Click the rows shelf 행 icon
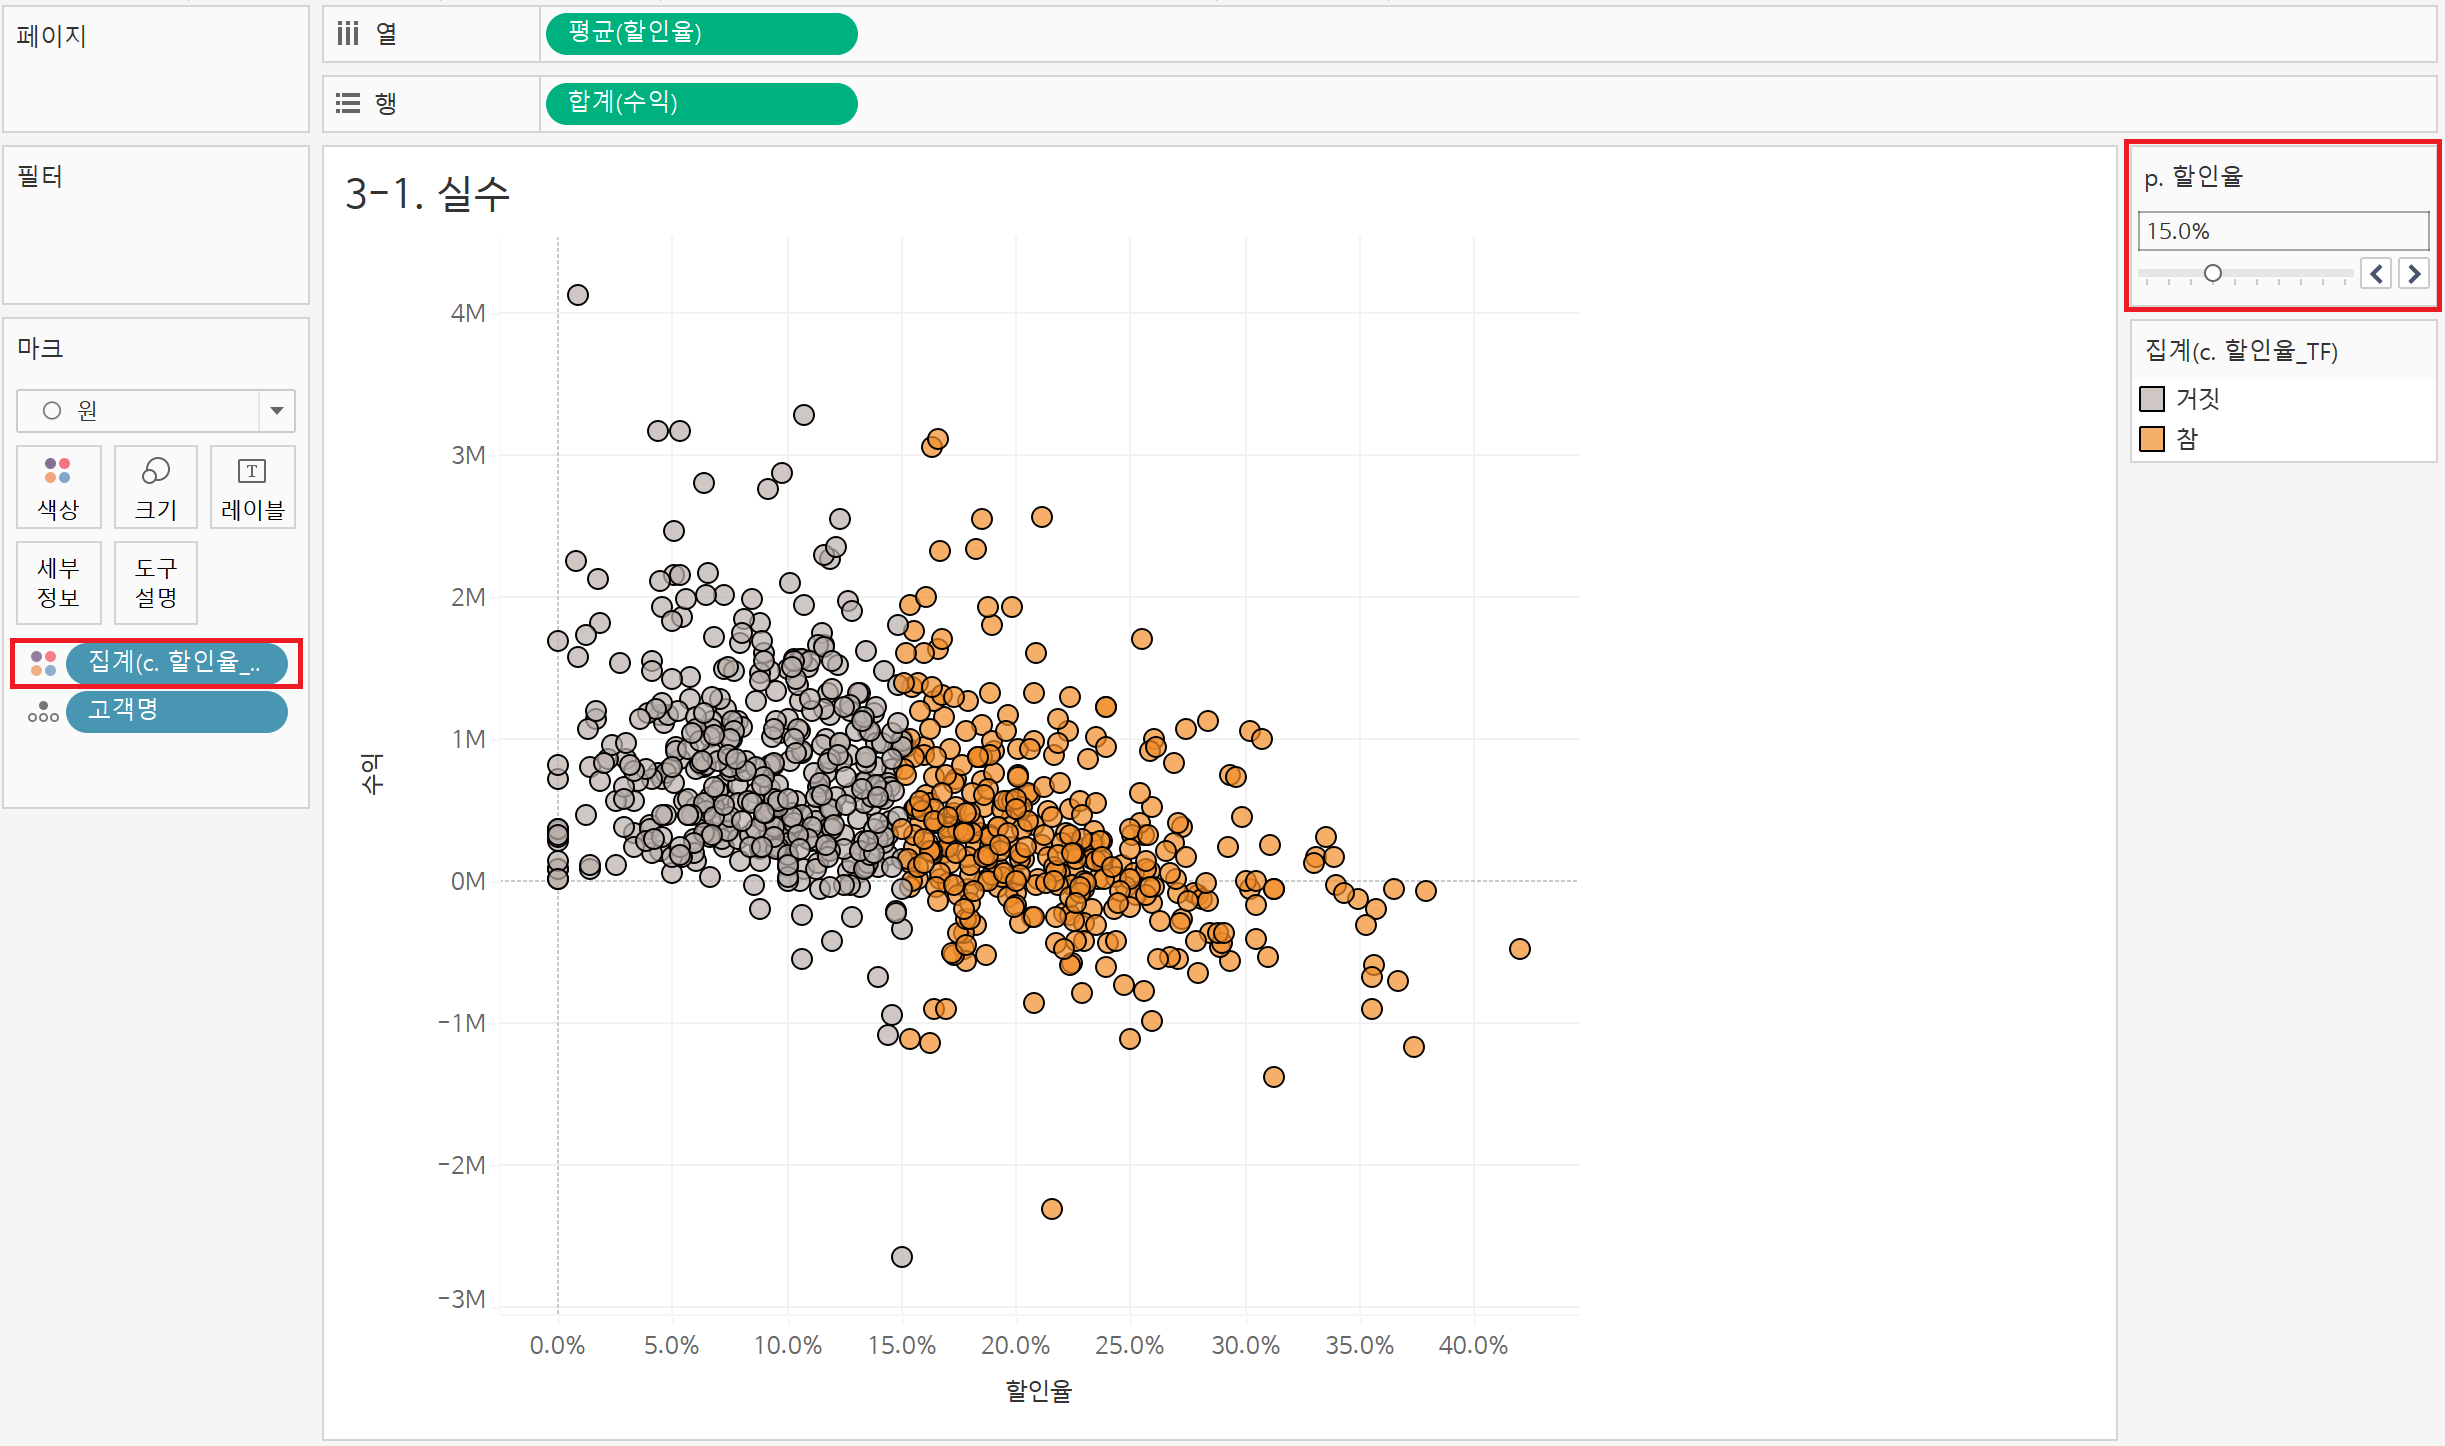The image size is (2445, 1446). click(348, 103)
